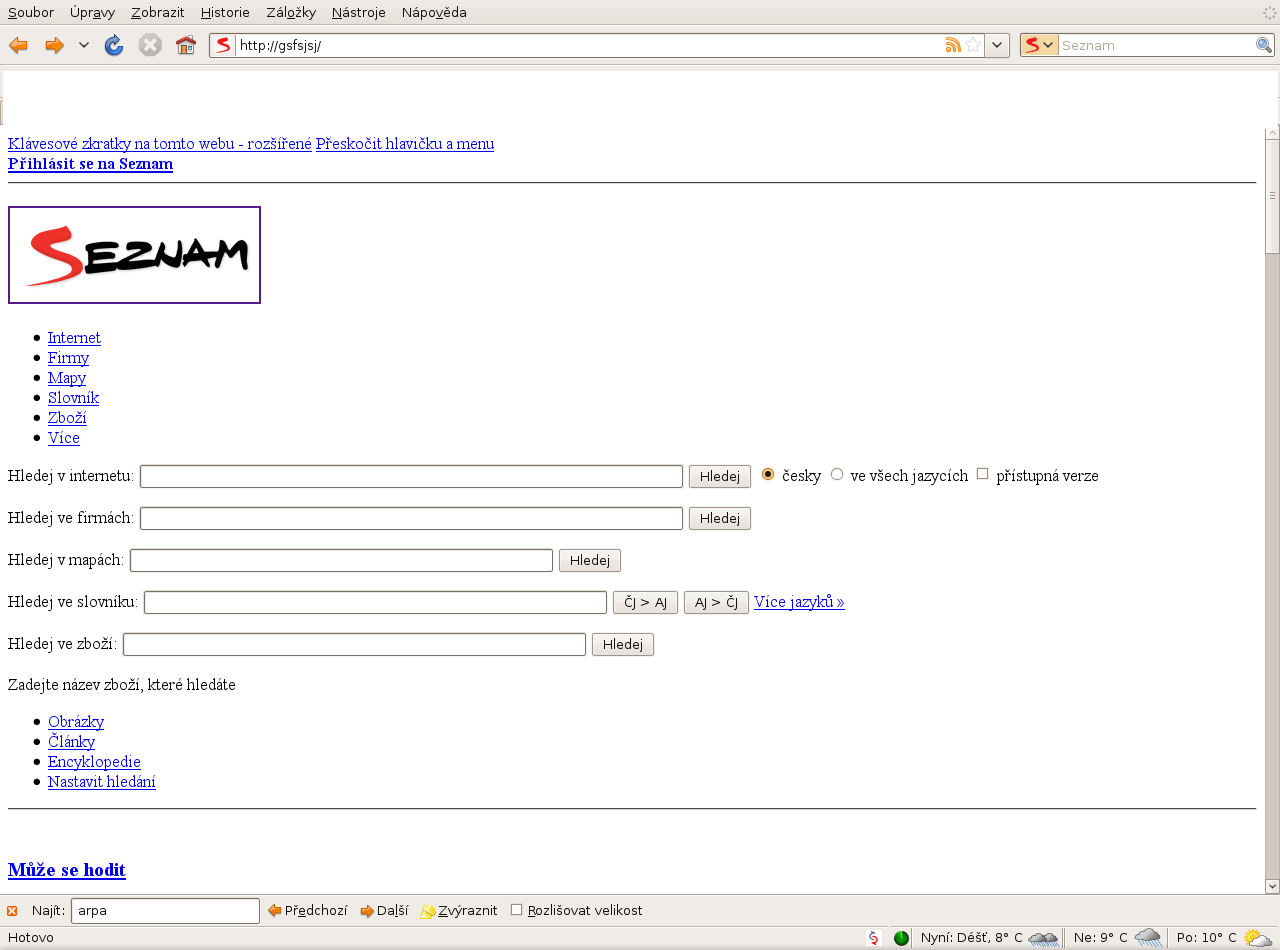
Task: Bookmark the page with the star icon
Action: pyautogui.click(x=973, y=45)
